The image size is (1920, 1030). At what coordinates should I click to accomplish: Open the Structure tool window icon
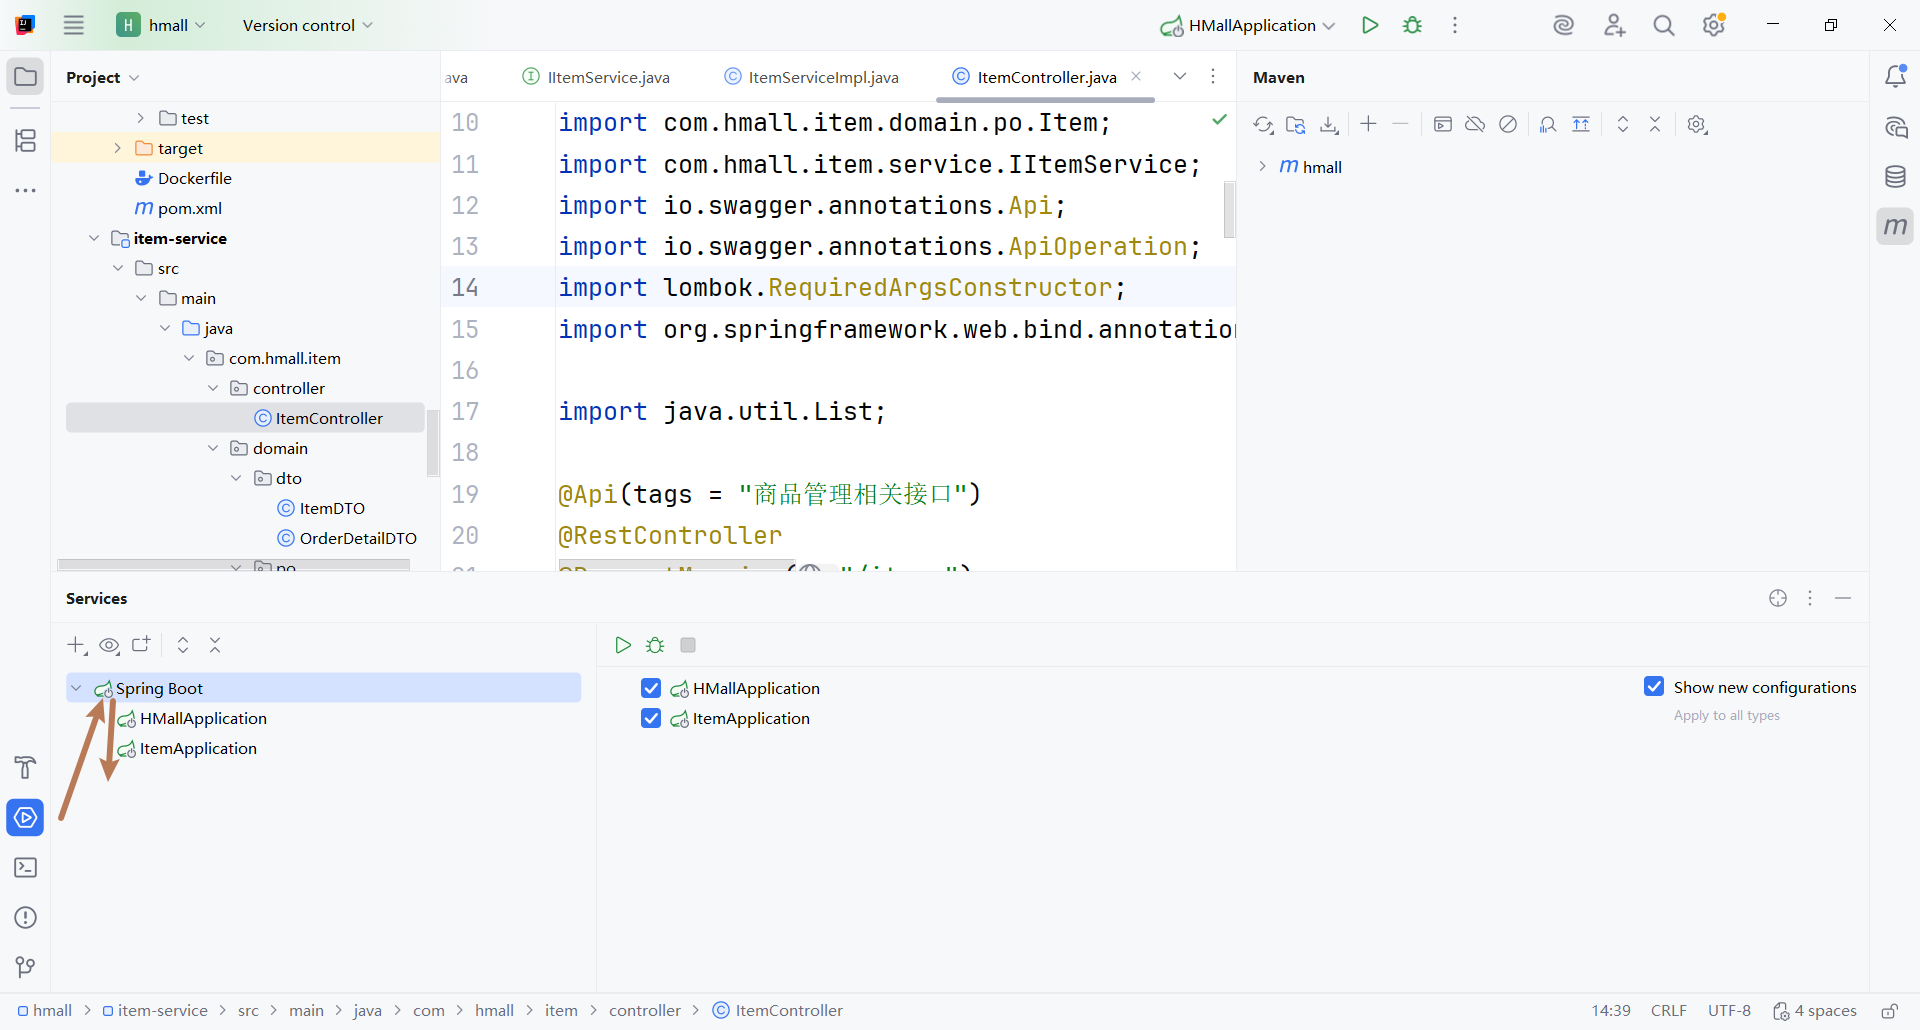coord(26,140)
